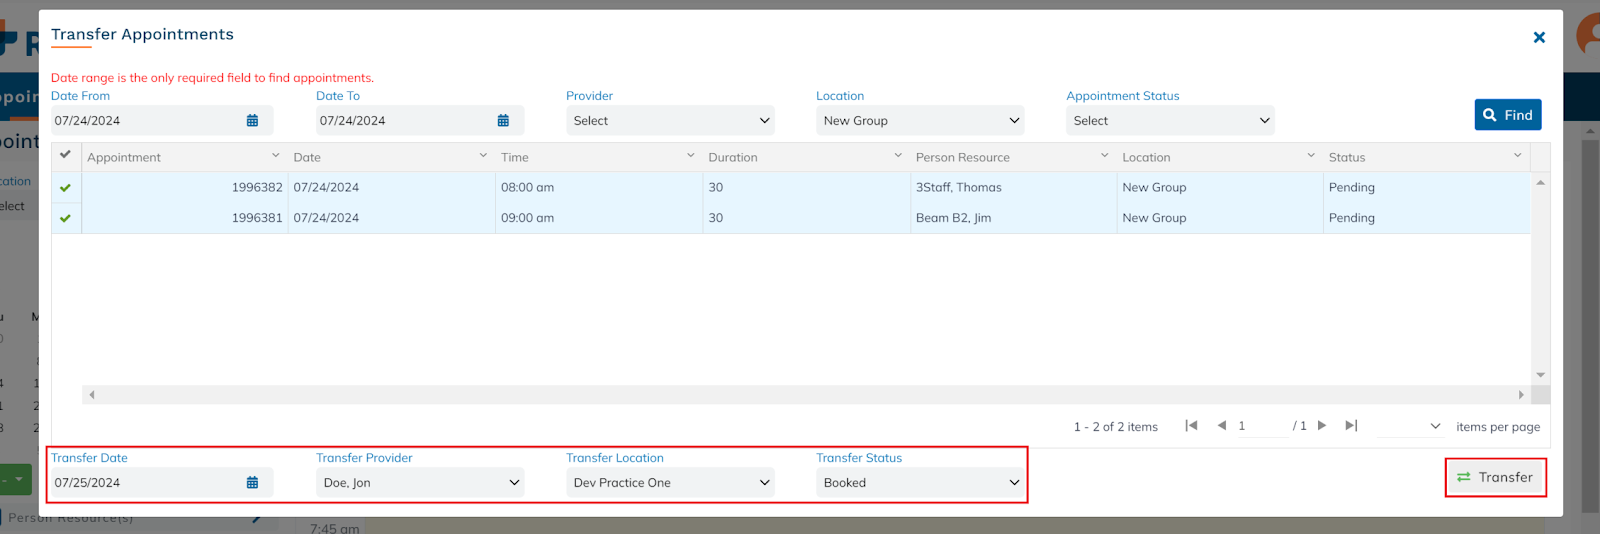Screen dimensions: 1600x534
Task: Uncheck appointment 1996382 row
Action: 66,188
